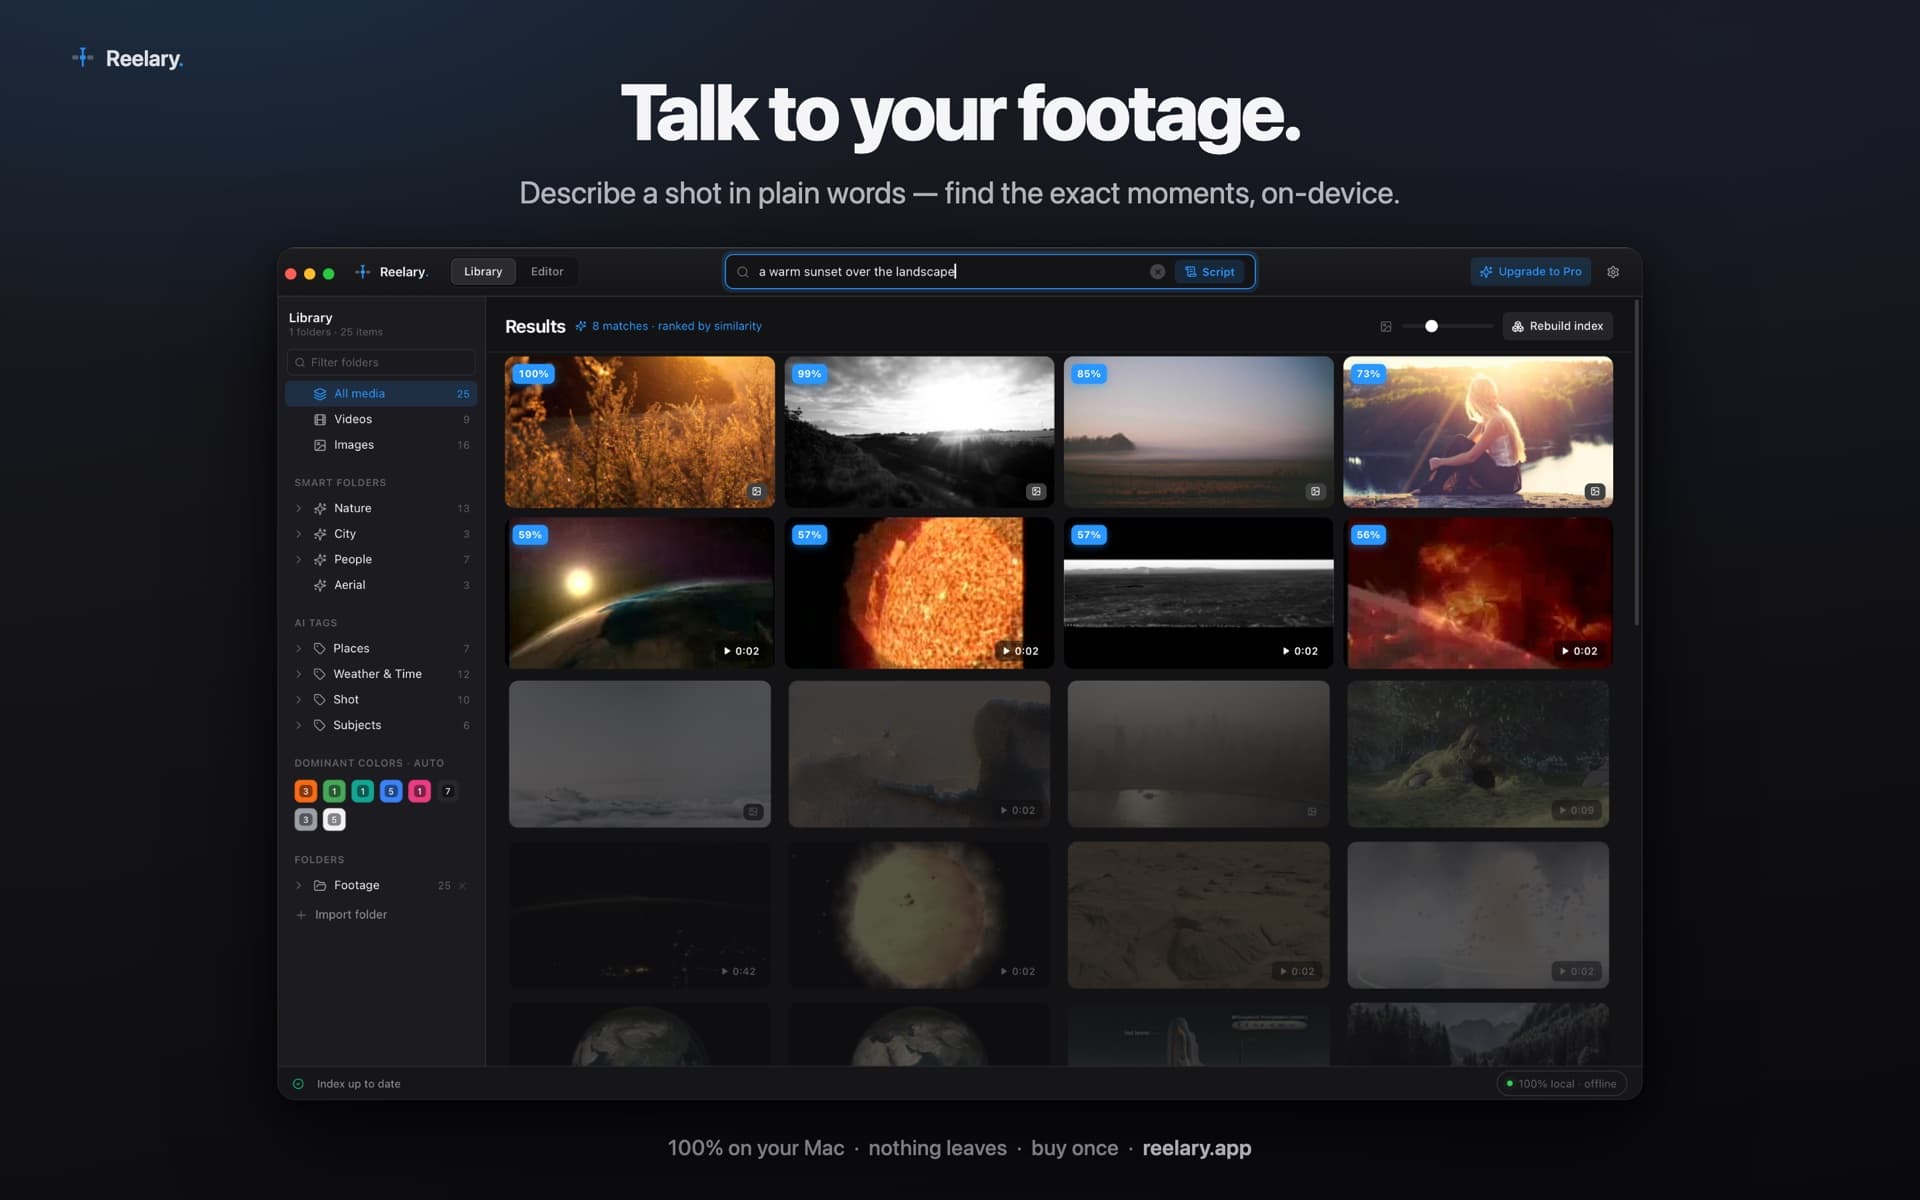Filter by the pink dominant color swatch
The width and height of the screenshot is (1920, 1200).
(x=420, y=791)
